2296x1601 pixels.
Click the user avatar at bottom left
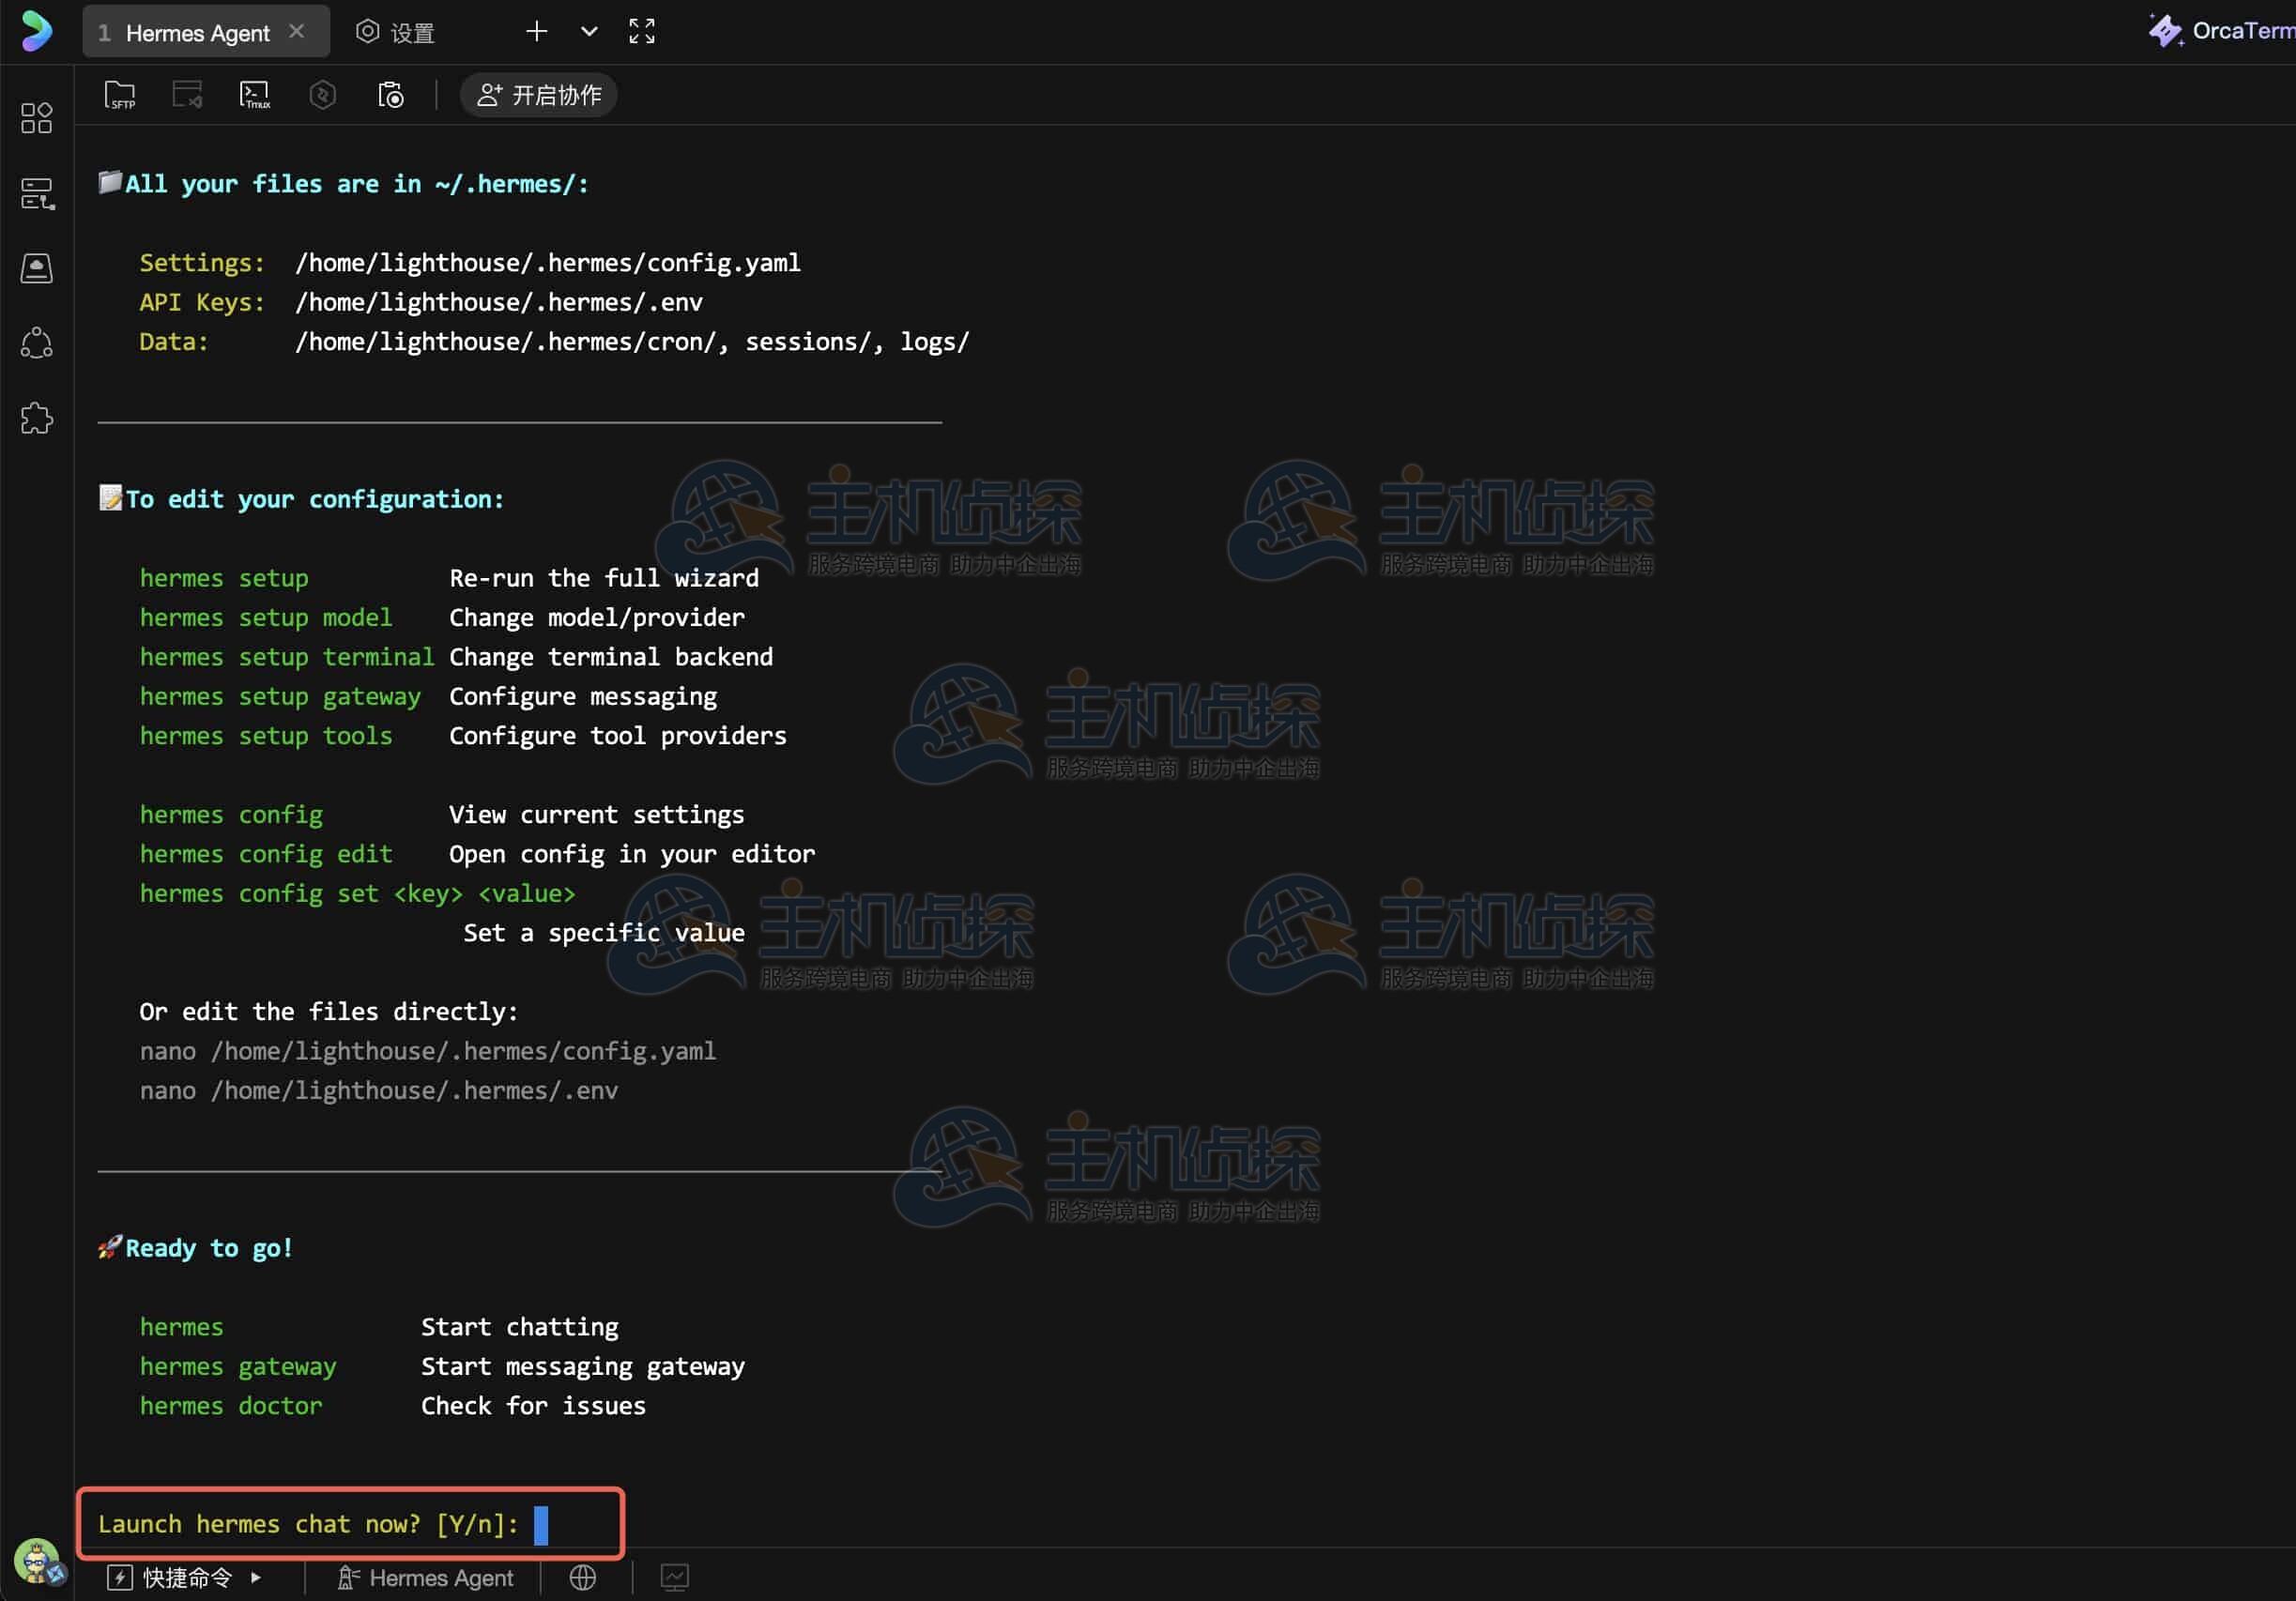[x=37, y=1561]
